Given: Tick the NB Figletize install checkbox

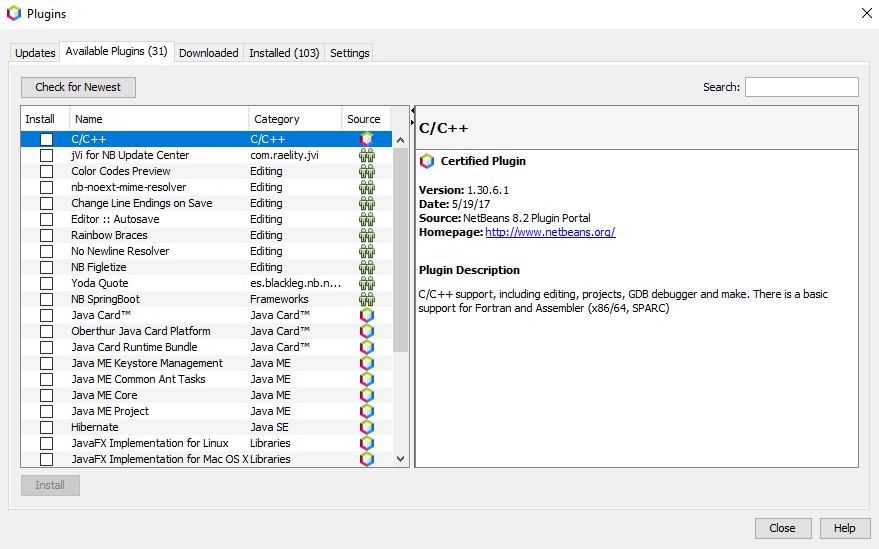Looking at the screenshot, I should pyautogui.click(x=47, y=267).
